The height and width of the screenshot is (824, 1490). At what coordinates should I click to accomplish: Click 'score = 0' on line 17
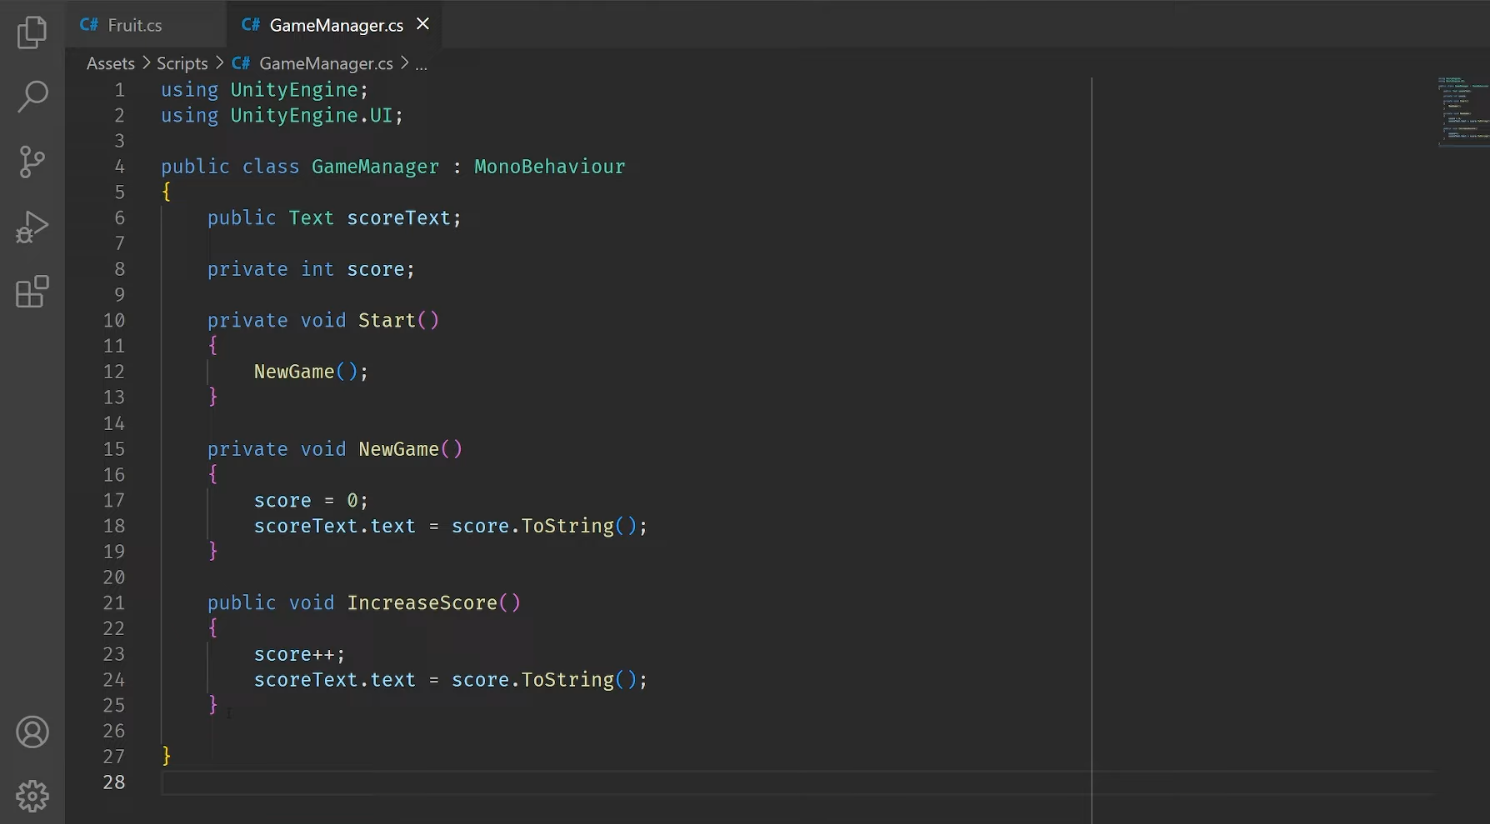306,500
